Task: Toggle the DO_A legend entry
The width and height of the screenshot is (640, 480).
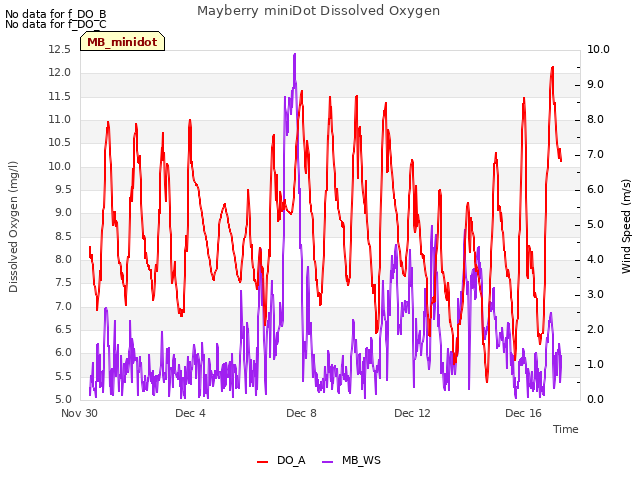Action: click(281, 461)
